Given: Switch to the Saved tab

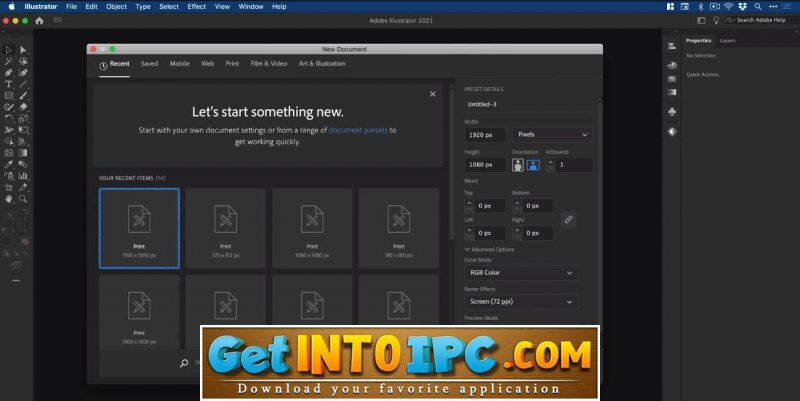Looking at the screenshot, I should coord(149,64).
